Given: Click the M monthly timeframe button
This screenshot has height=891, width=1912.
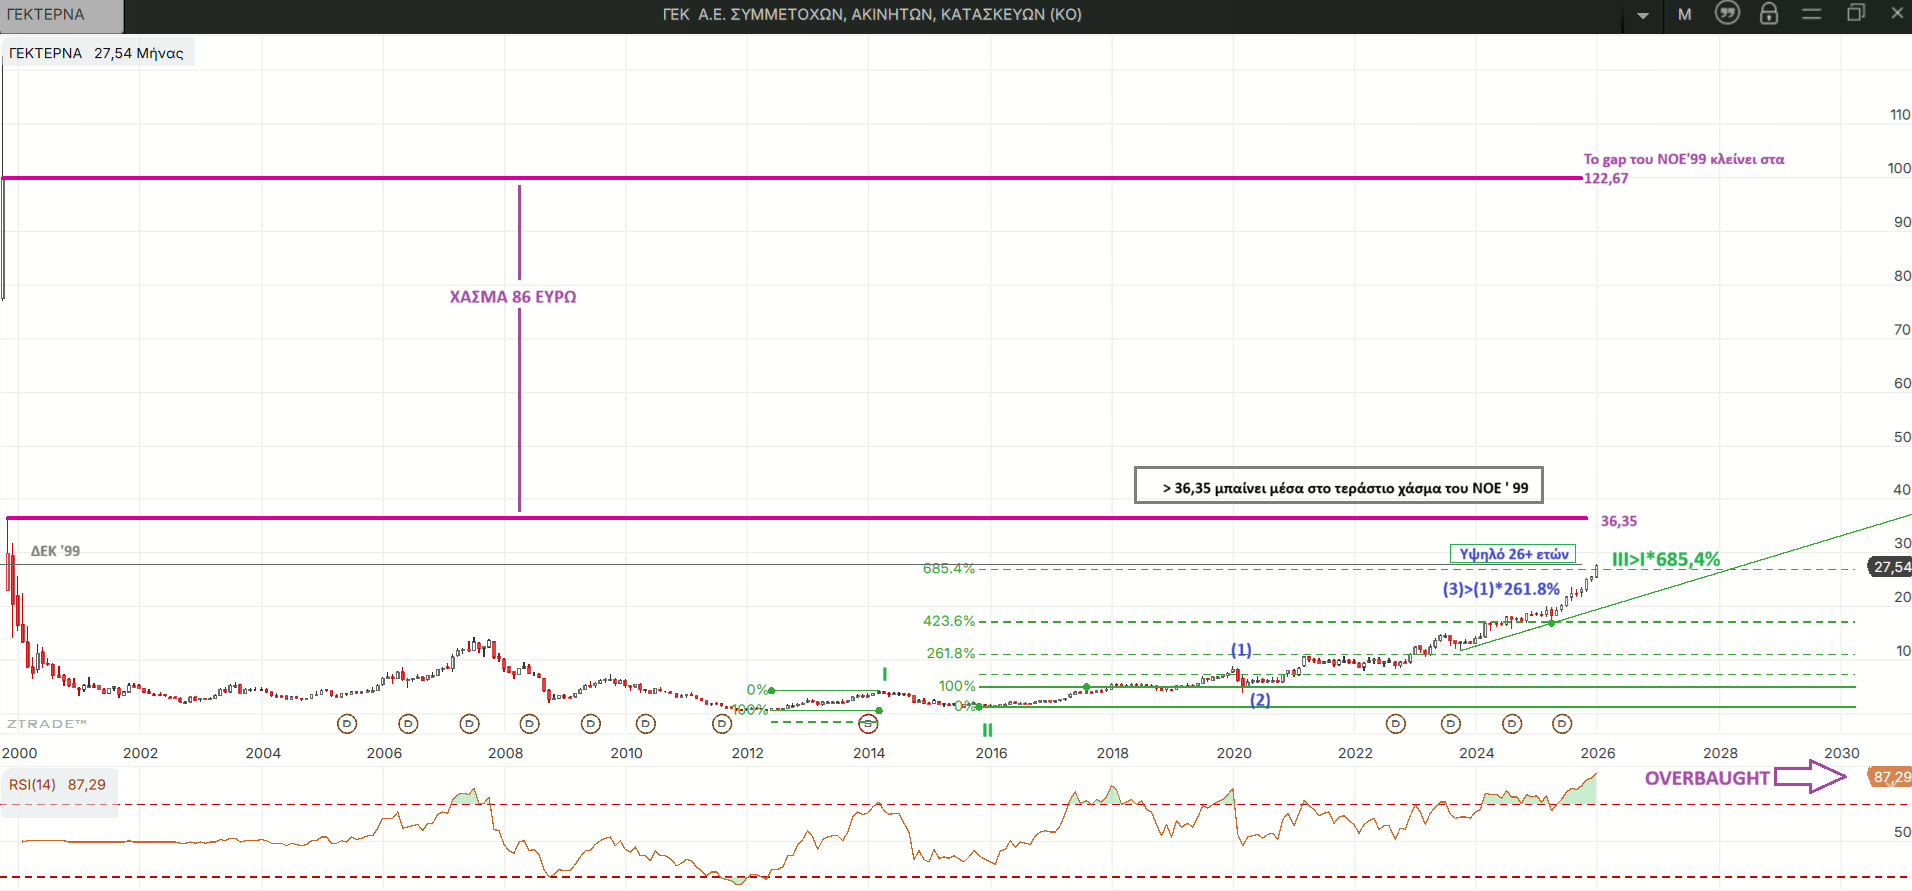Looking at the screenshot, I should pyautogui.click(x=1685, y=14).
